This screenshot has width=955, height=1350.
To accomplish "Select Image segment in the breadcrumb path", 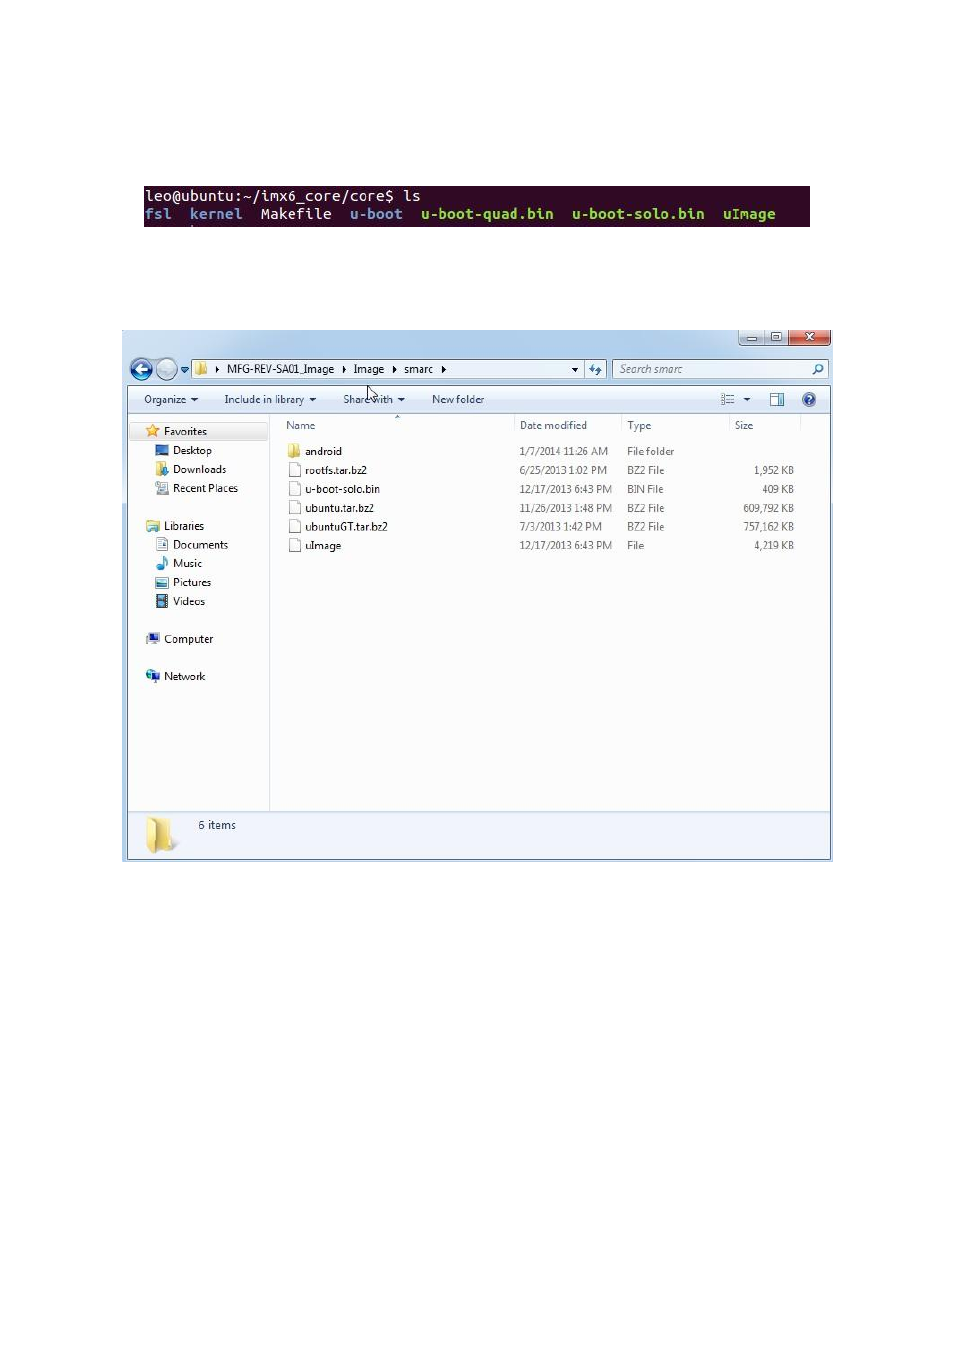I will click(368, 369).
